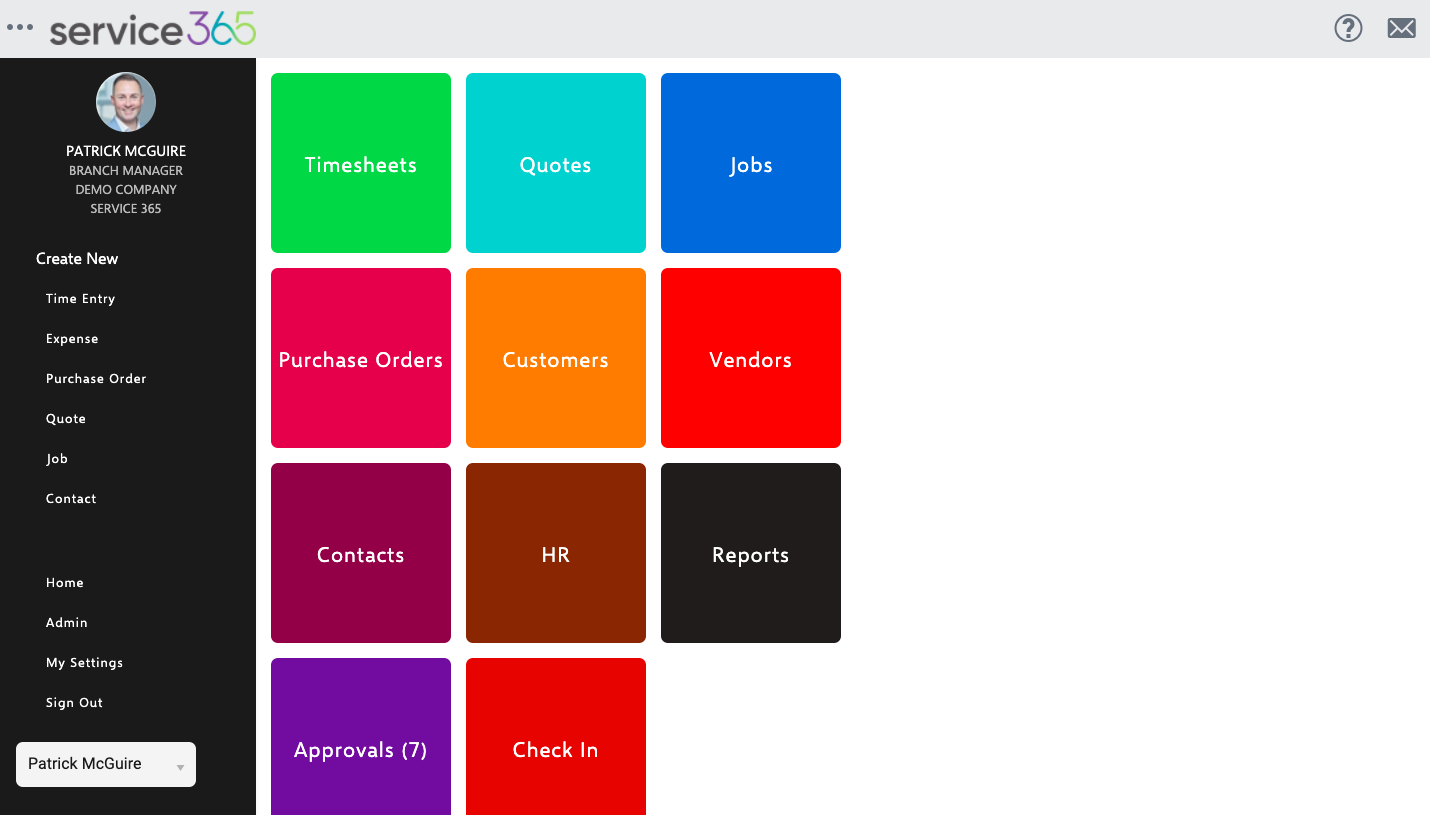Open the Timesheets tile

[360, 163]
